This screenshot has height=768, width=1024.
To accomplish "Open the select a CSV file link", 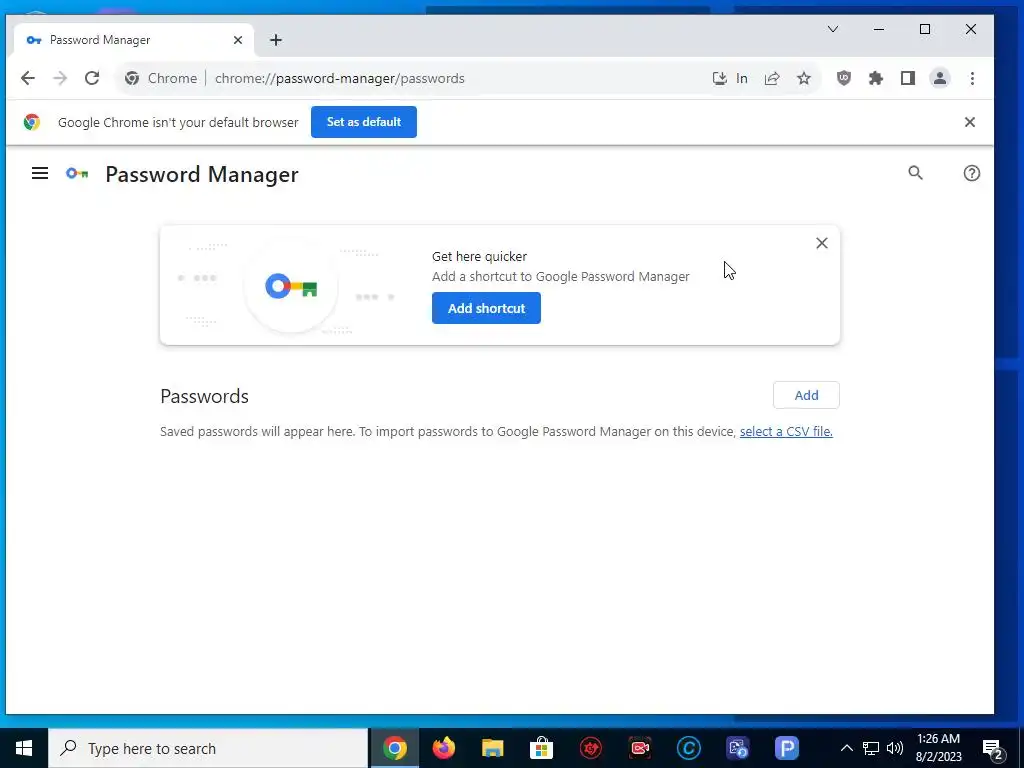I will coord(786,432).
